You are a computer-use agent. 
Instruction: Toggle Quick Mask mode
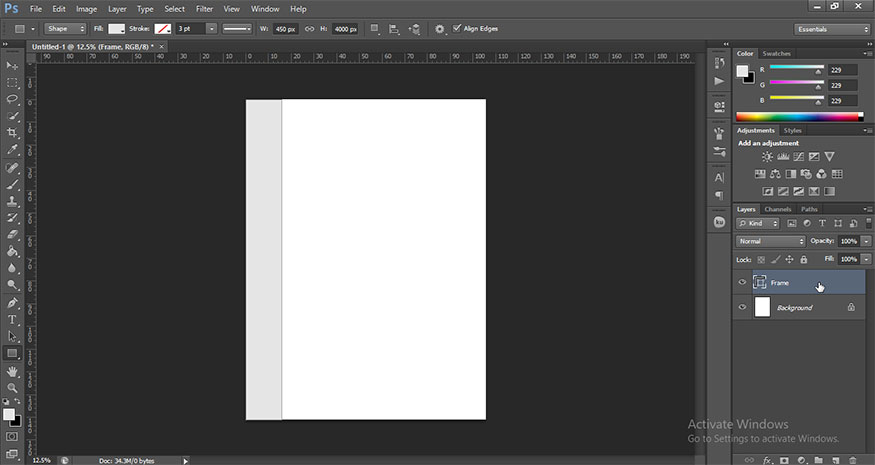pos(12,437)
